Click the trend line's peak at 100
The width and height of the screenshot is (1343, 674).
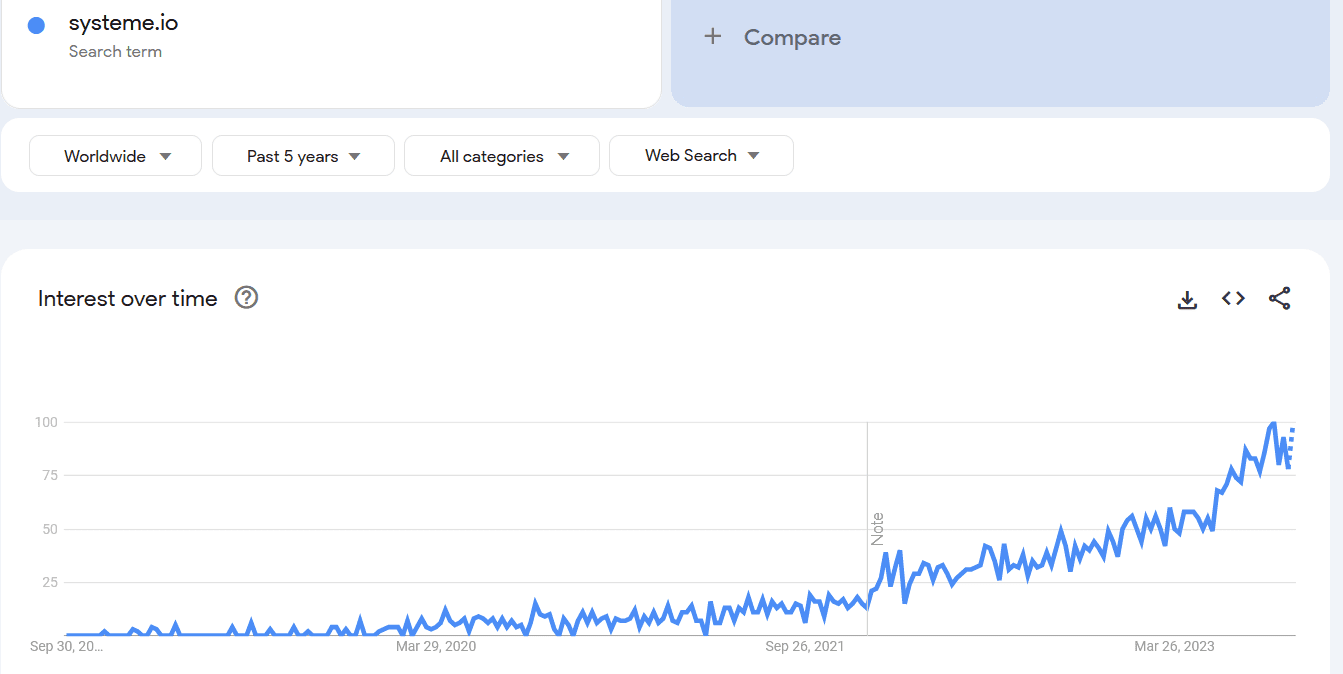[1273, 424]
